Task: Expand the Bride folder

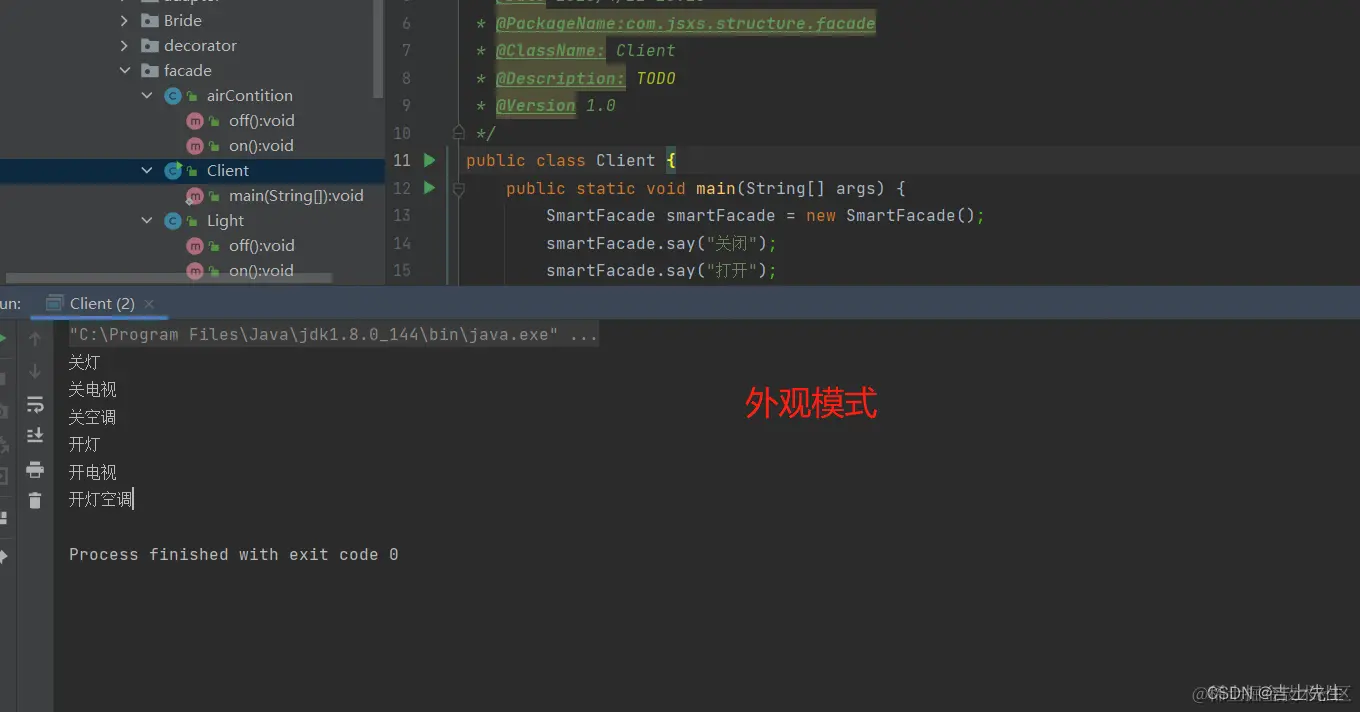Action: click(125, 21)
